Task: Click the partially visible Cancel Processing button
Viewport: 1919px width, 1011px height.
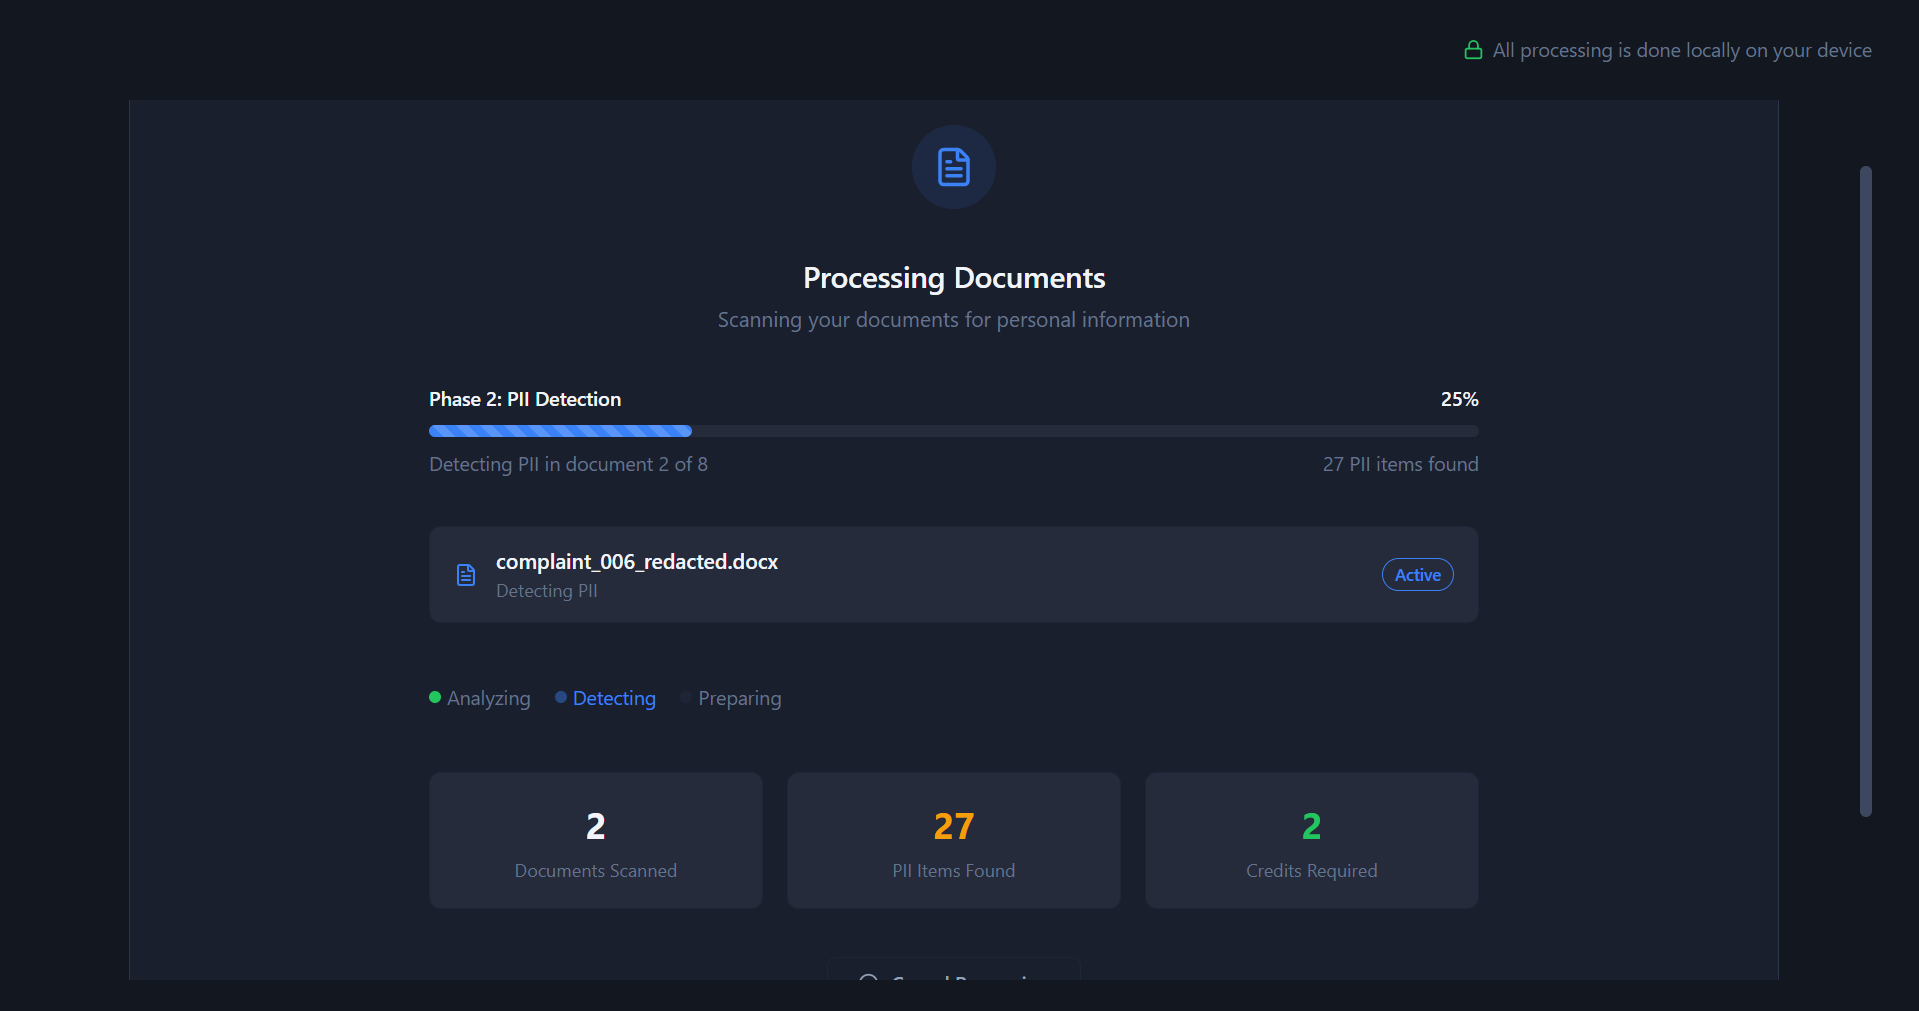Action: coord(953,971)
